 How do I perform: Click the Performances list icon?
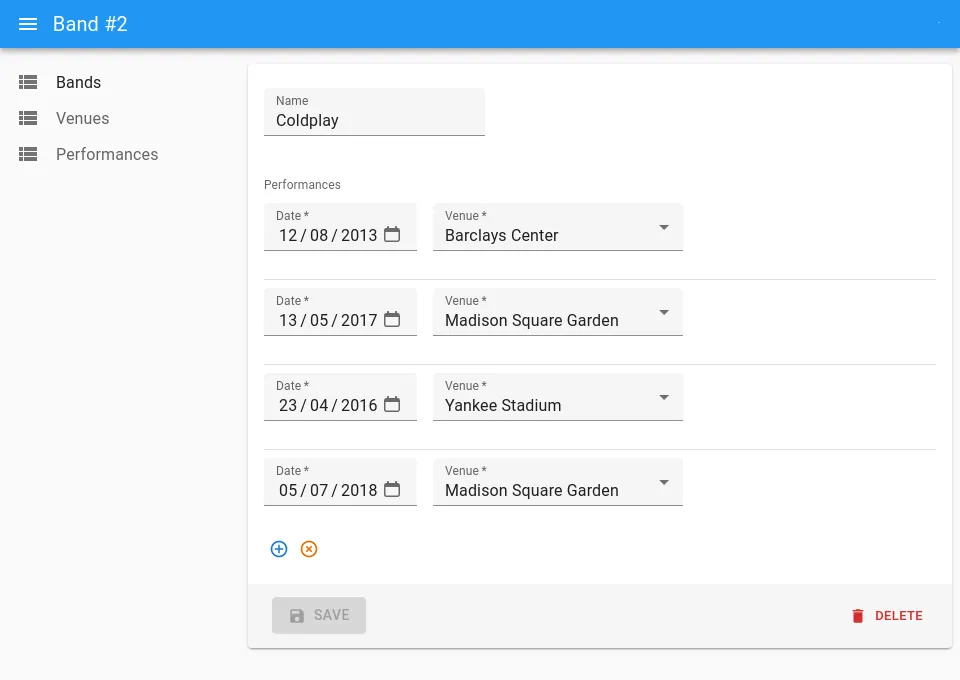click(28, 154)
